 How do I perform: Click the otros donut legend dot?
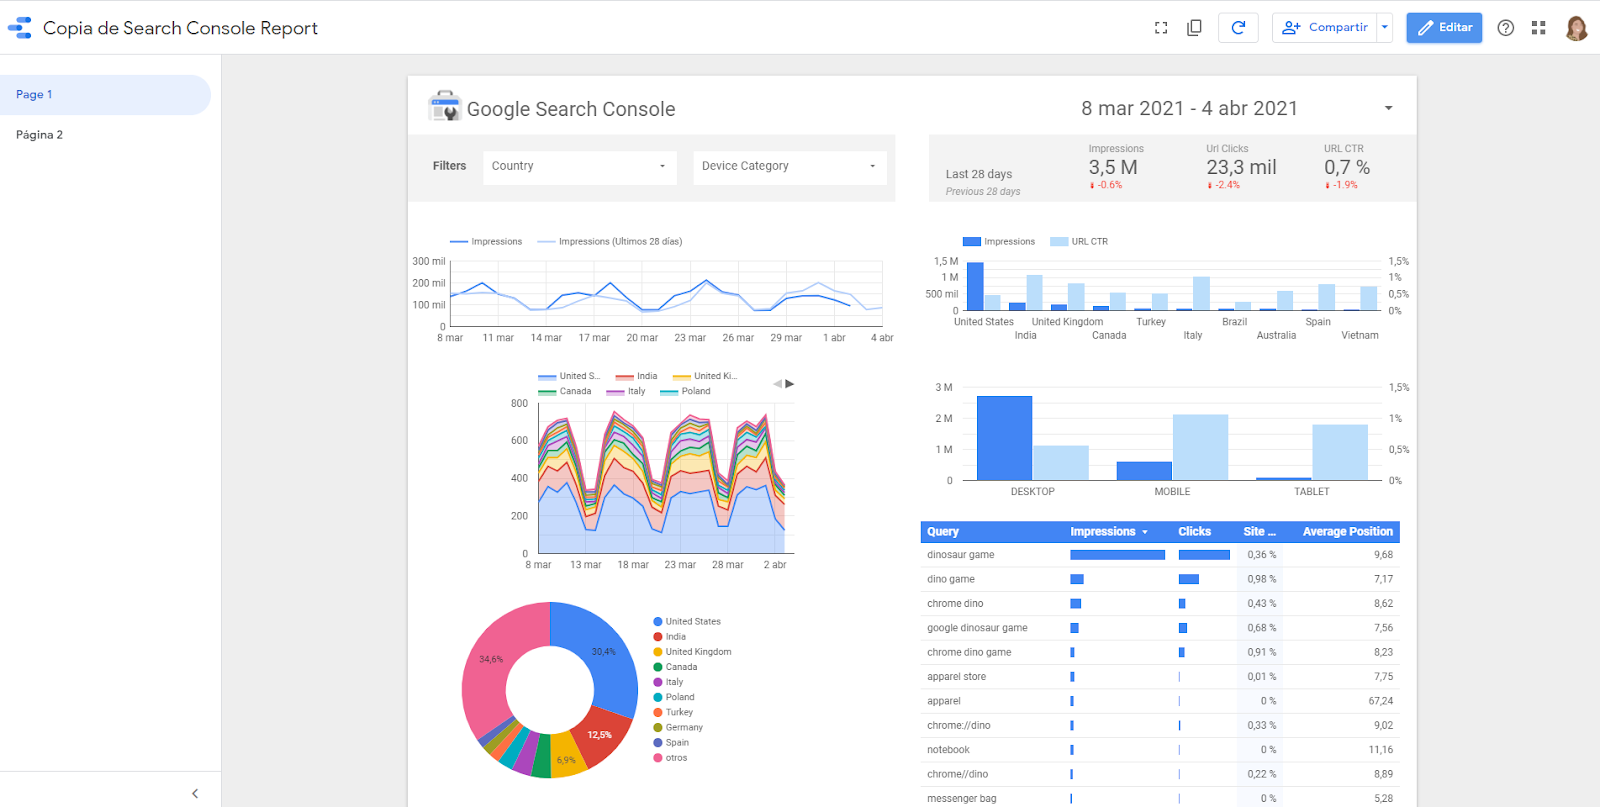click(x=658, y=758)
